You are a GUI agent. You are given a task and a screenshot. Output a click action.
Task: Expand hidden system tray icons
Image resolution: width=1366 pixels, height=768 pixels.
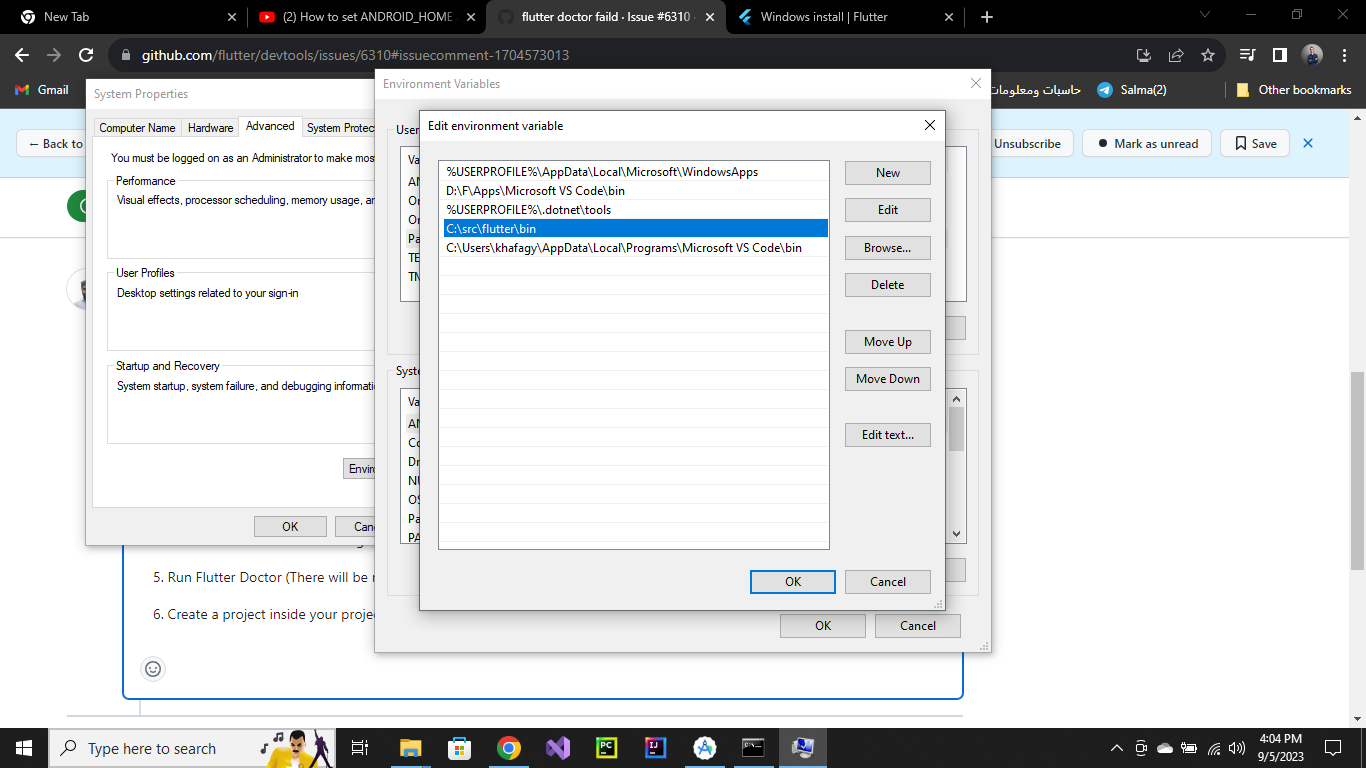click(1116, 747)
